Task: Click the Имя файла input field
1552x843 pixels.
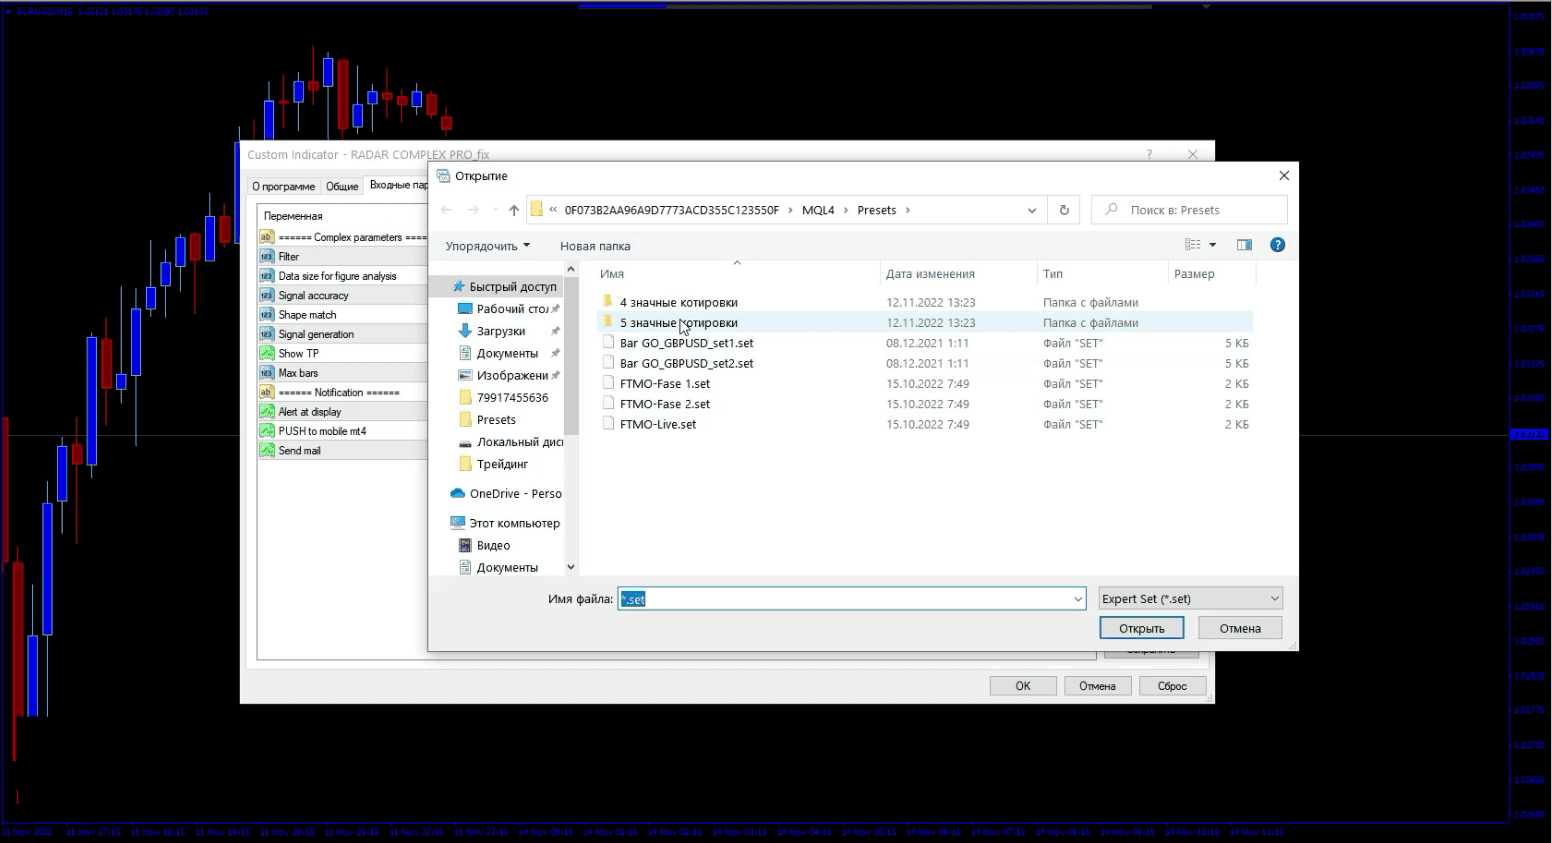Action: coord(850,599)
